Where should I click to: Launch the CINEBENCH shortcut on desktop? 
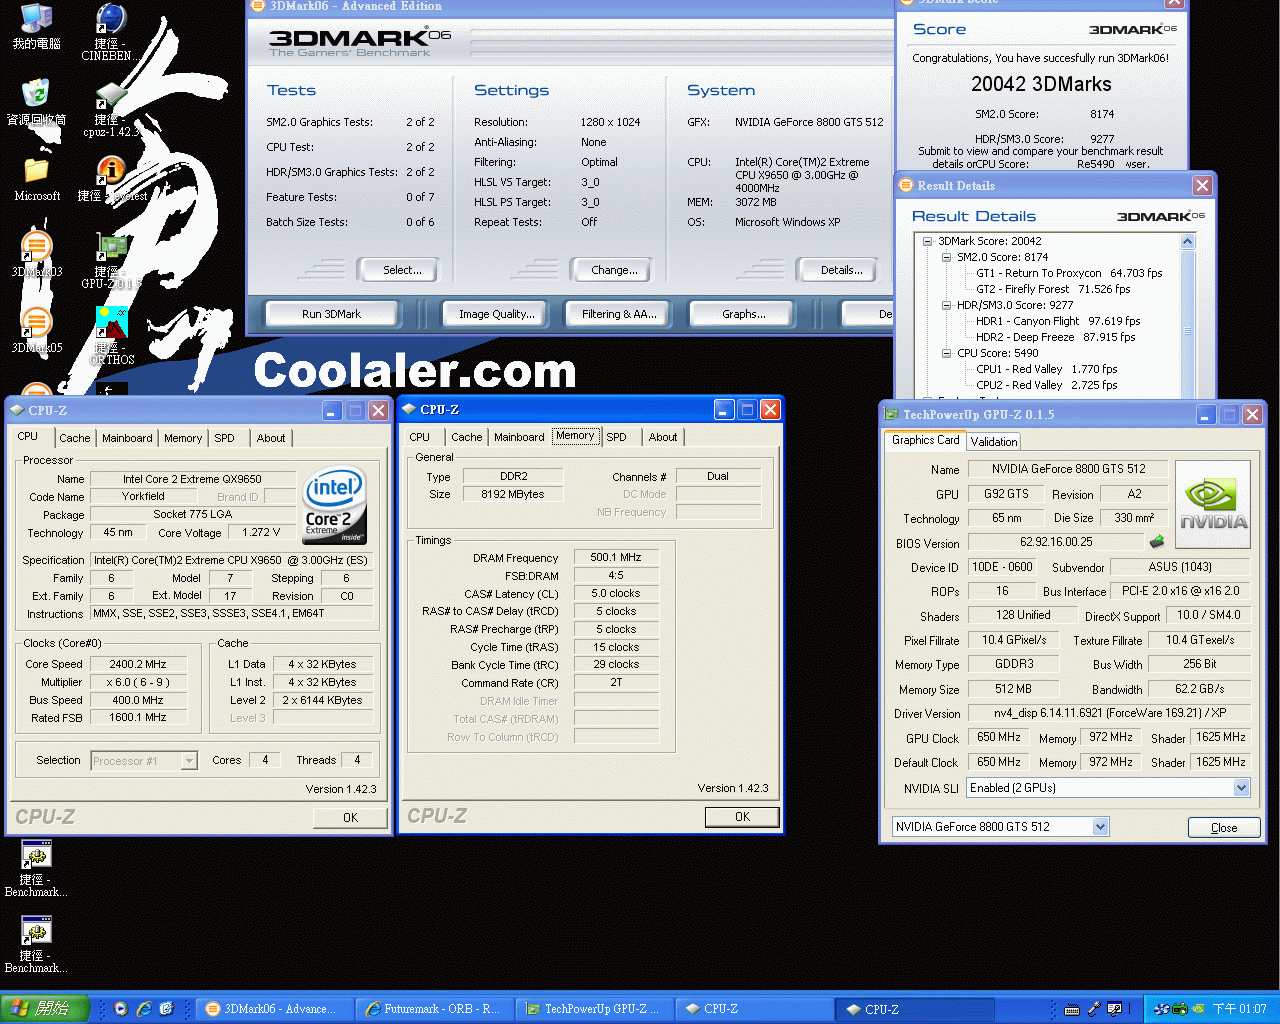(x=109, y=32)
